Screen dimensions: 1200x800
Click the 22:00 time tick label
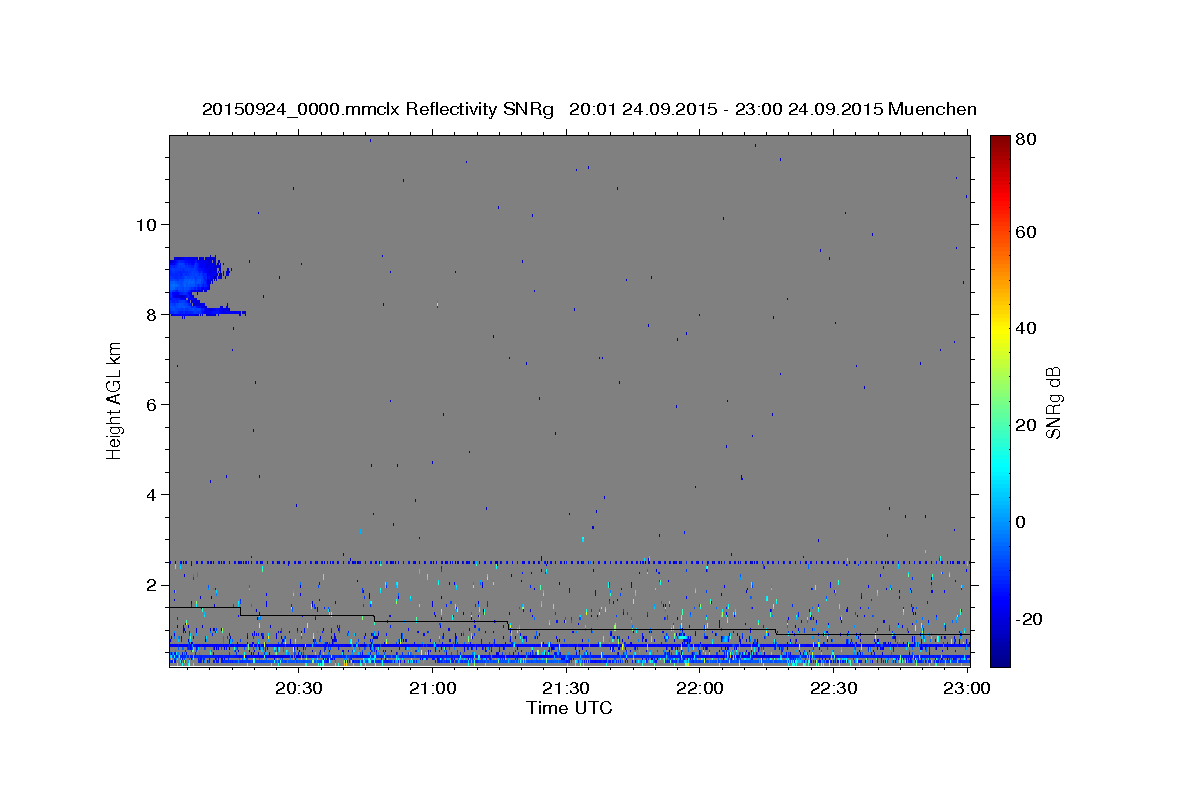tap(700, 688)
